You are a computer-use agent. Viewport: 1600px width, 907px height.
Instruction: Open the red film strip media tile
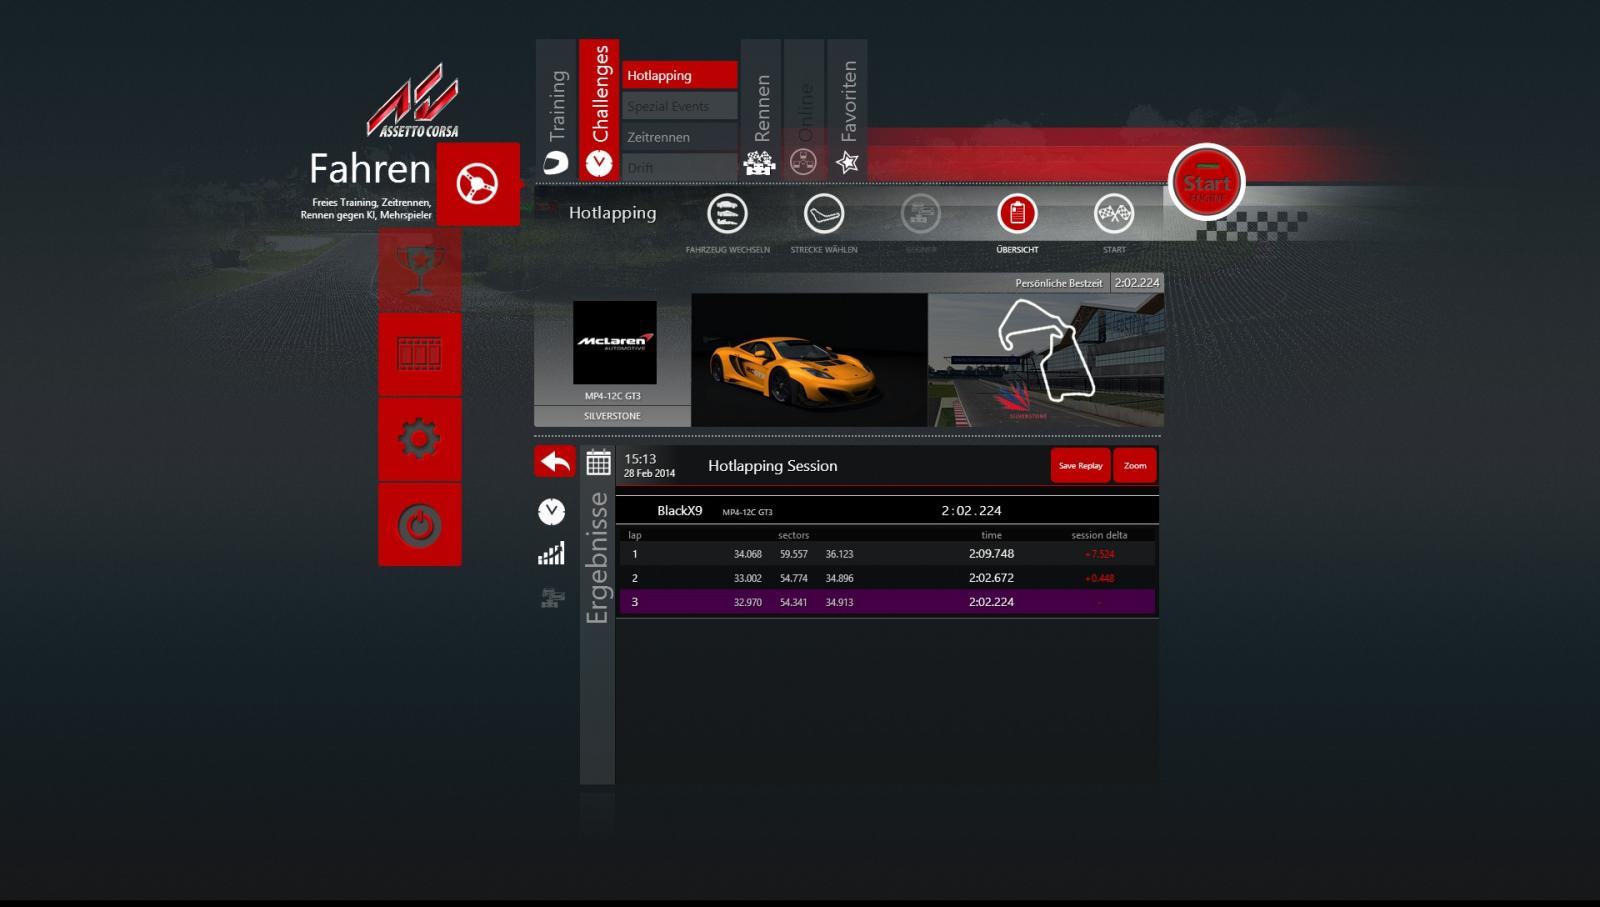pos(420,354)
